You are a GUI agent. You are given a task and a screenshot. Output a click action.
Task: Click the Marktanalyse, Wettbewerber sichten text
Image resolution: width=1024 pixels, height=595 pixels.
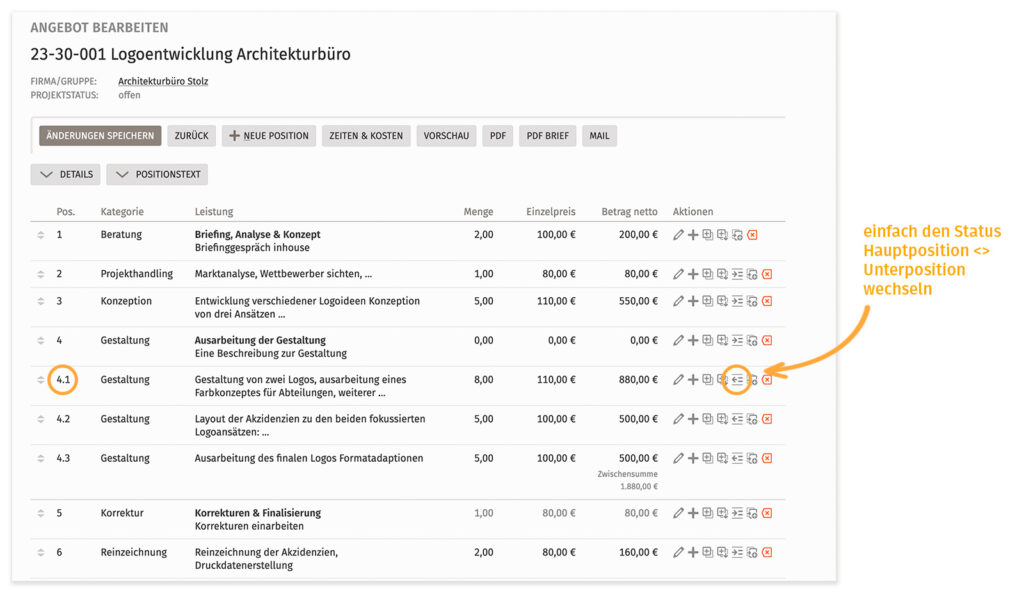pos(283,274)
